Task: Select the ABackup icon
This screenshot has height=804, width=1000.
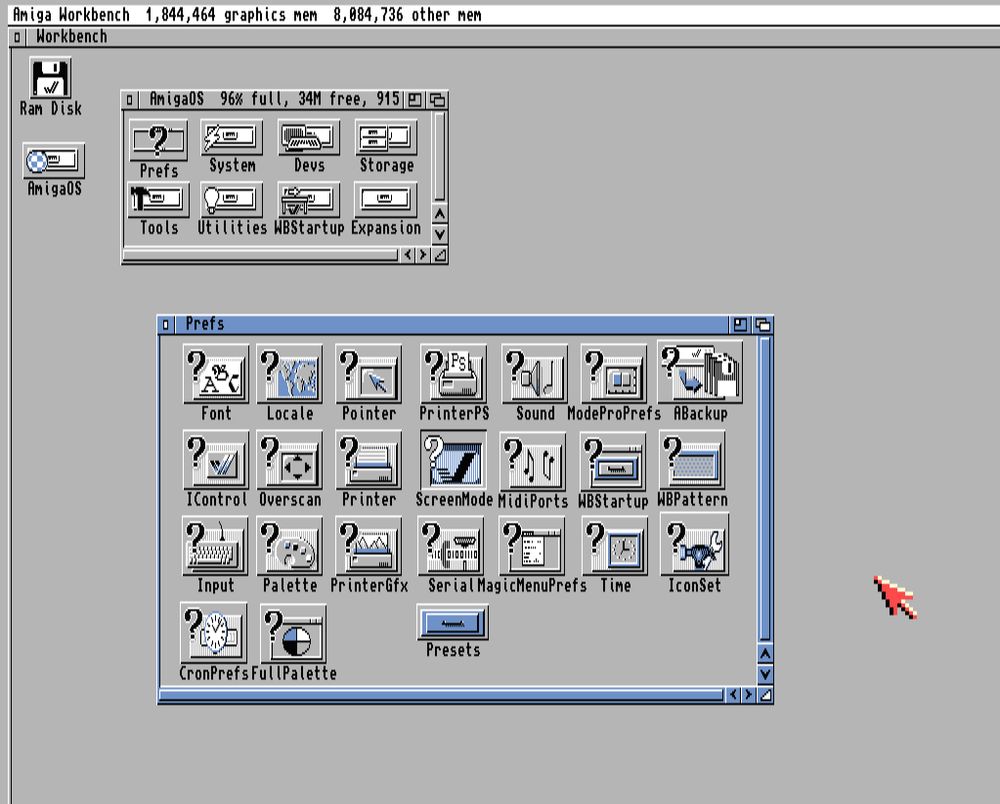Action: tap(700, 372)
